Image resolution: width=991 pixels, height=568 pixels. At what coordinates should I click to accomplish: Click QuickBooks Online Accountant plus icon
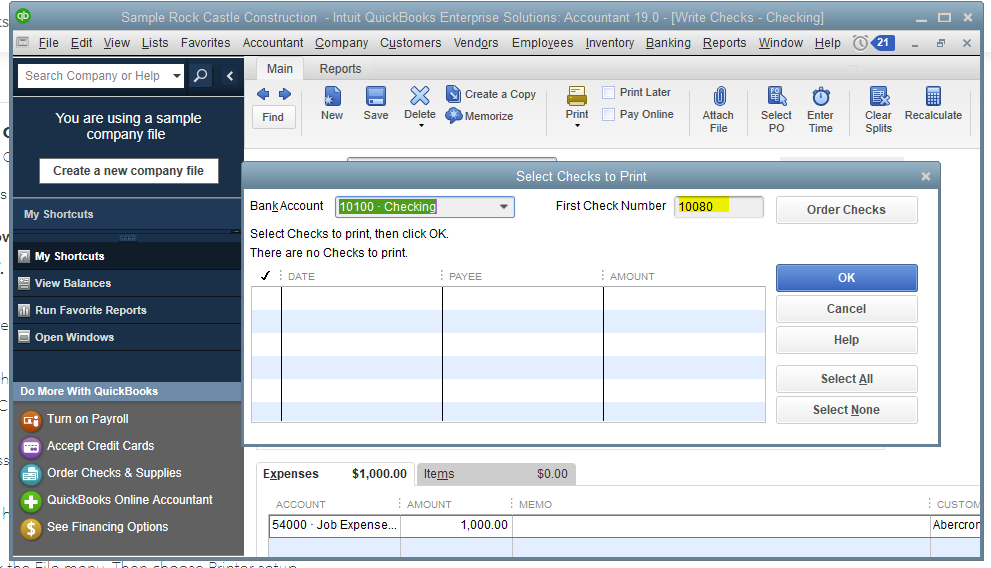coord(30,501)
